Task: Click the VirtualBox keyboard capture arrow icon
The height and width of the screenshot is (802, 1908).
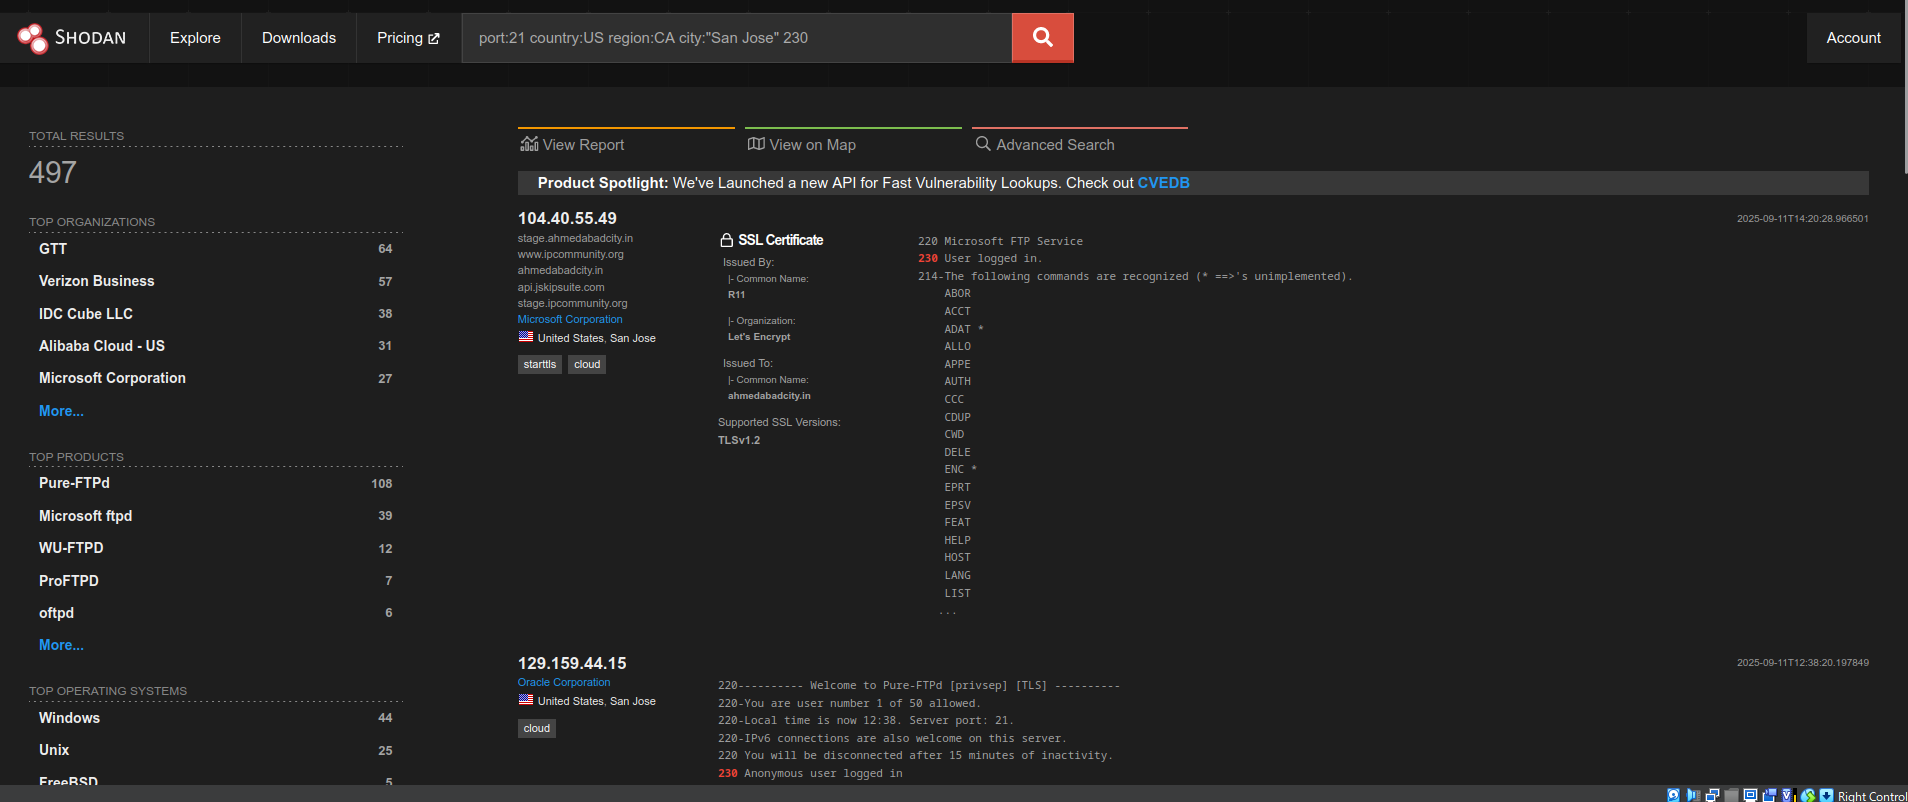Action: [x=1826, y=795]
